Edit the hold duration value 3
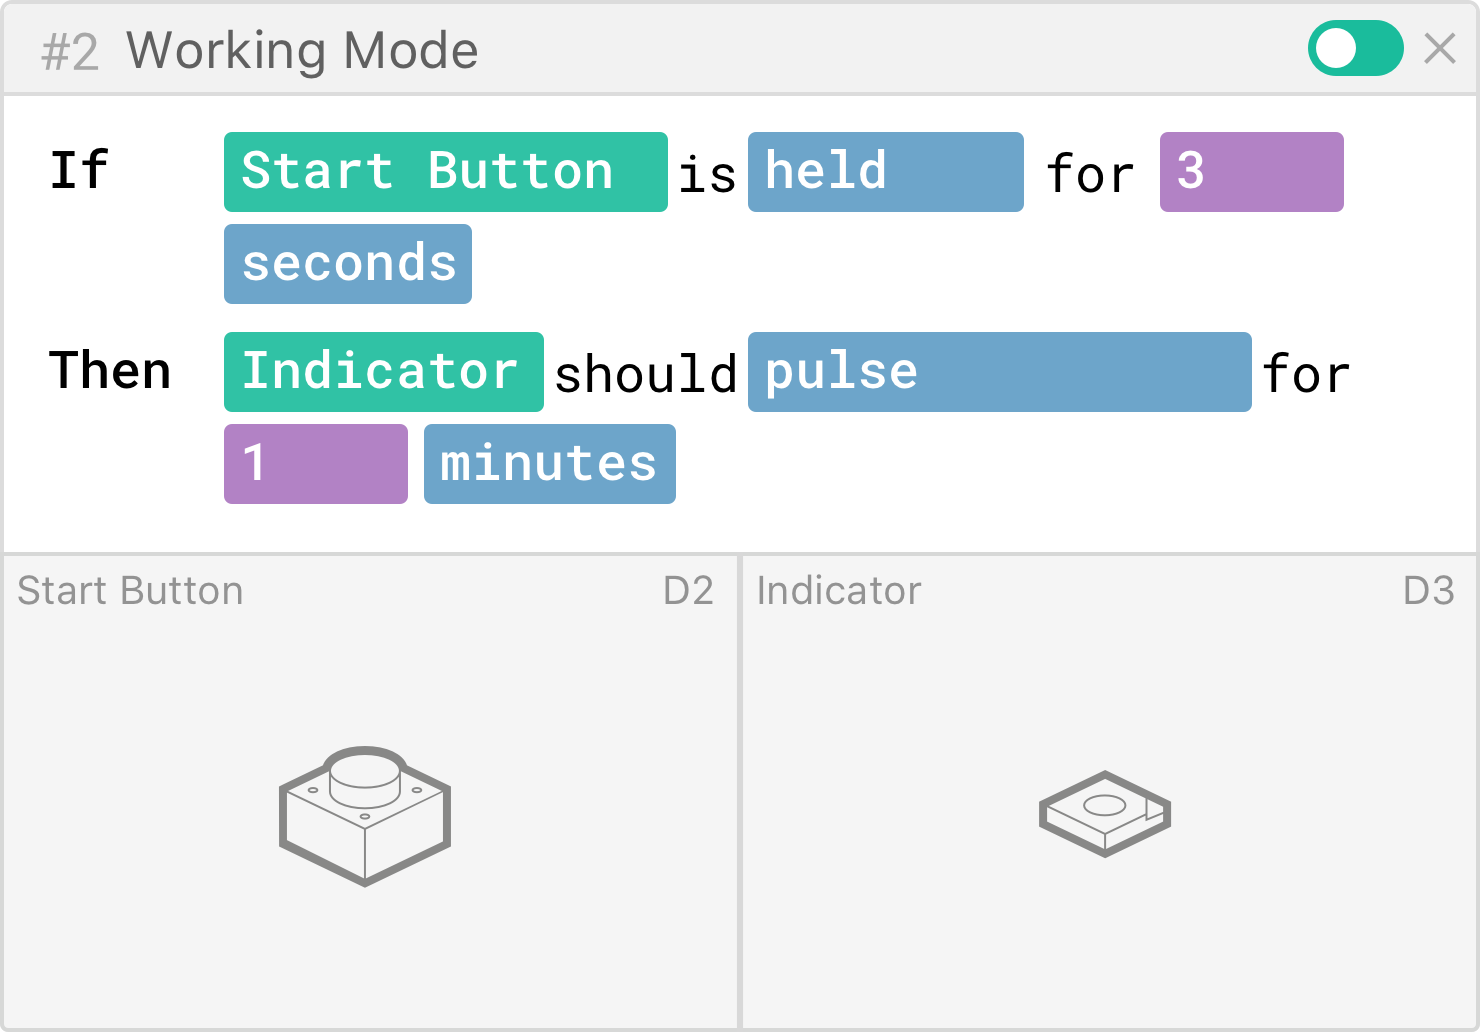This screenshot has height=1032, width=1480. click(x=1251, y=172)
